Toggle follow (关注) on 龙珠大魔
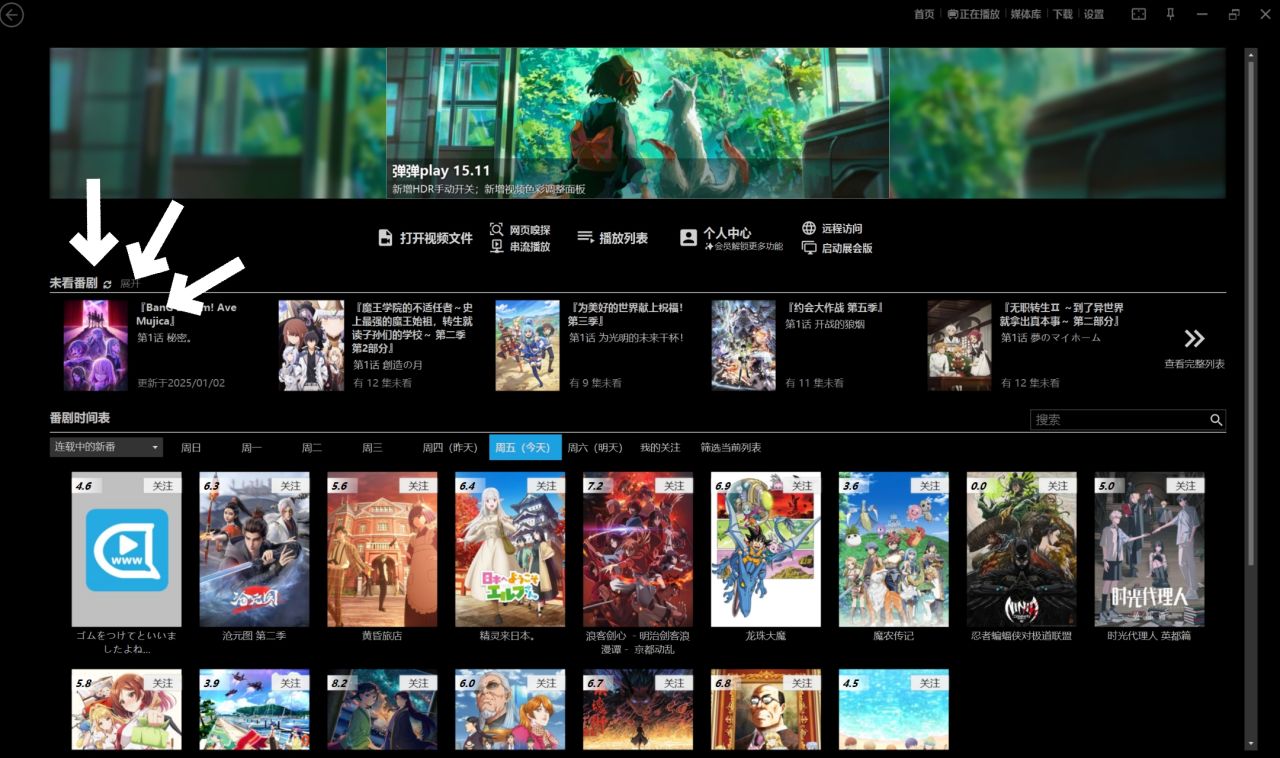Viewport: 1280px width, 758px height. (x=802, y=486)
